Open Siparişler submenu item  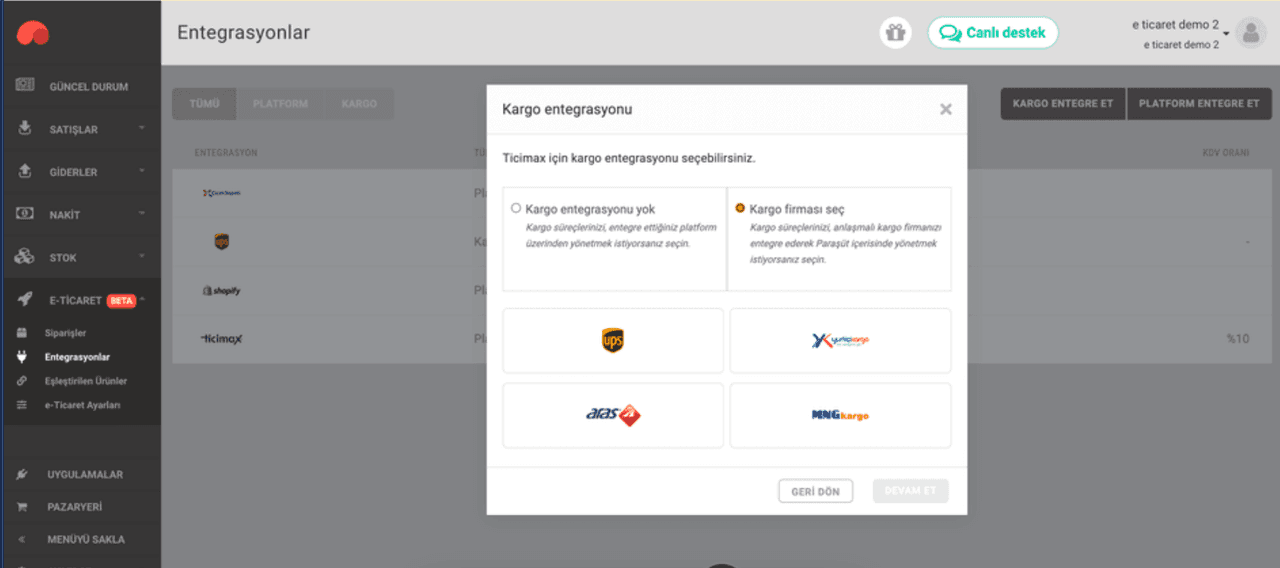pos(65,333)
